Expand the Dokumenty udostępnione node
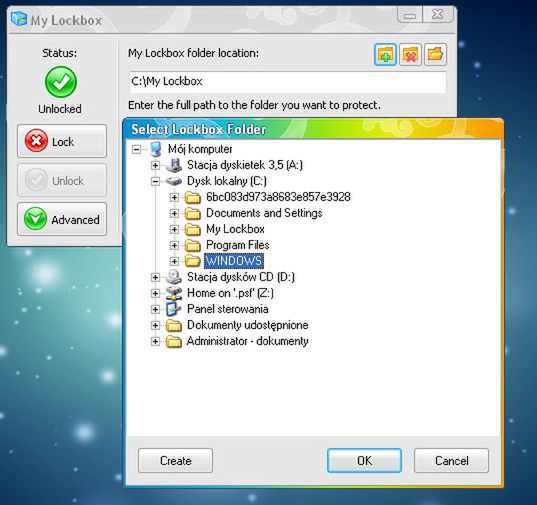 [x=155, y=325]
